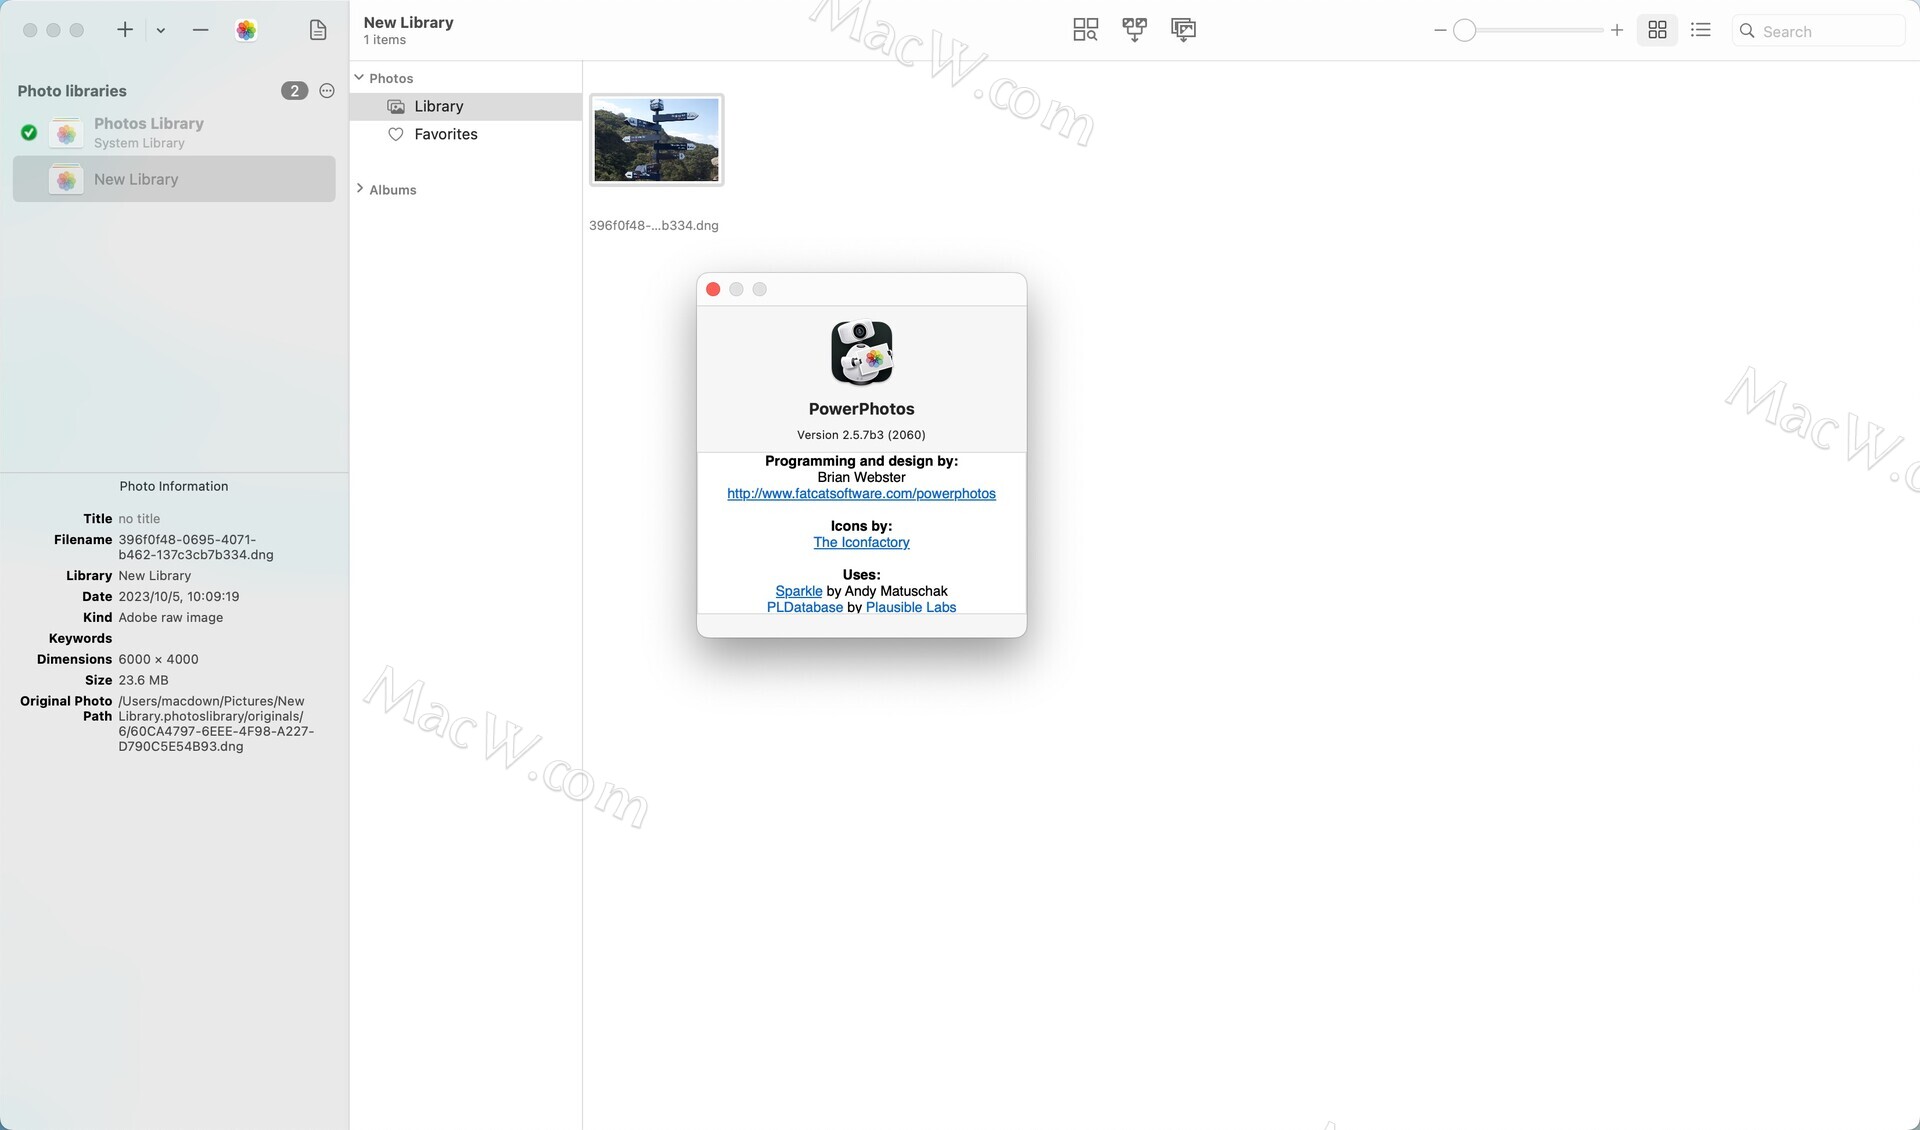Click the Photo Information header
Image resolution: width=1920 pixels, height=1130 pixels.
(x=174, y=486)
